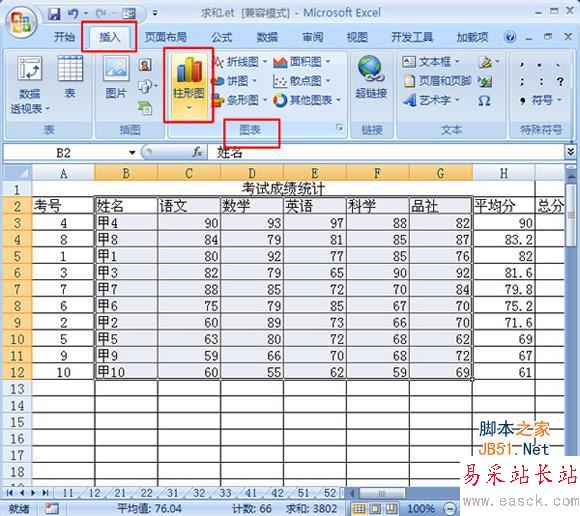The image size is (580, 516).
Task: Open the 开发工具 tab
Action: (412, 37)
